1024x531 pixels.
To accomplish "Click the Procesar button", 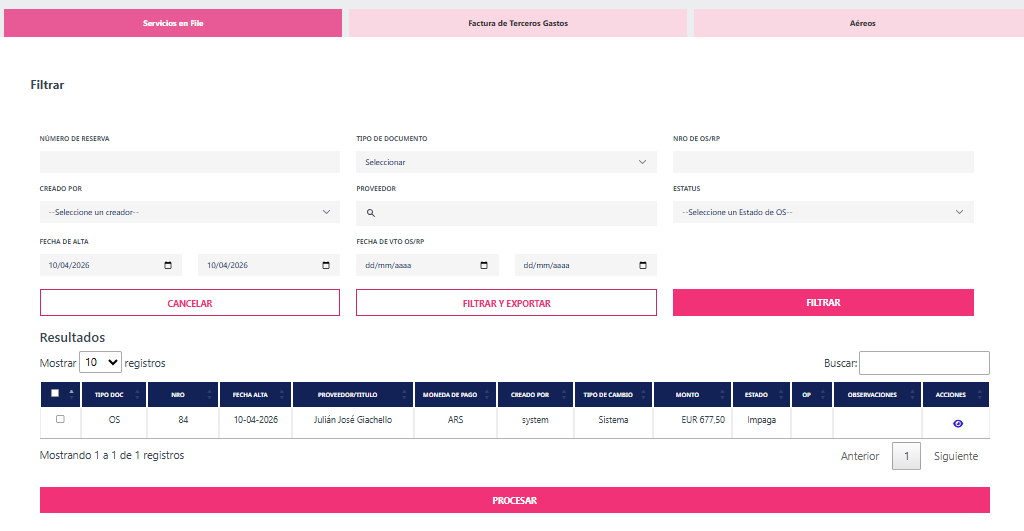I will point(515,500).
